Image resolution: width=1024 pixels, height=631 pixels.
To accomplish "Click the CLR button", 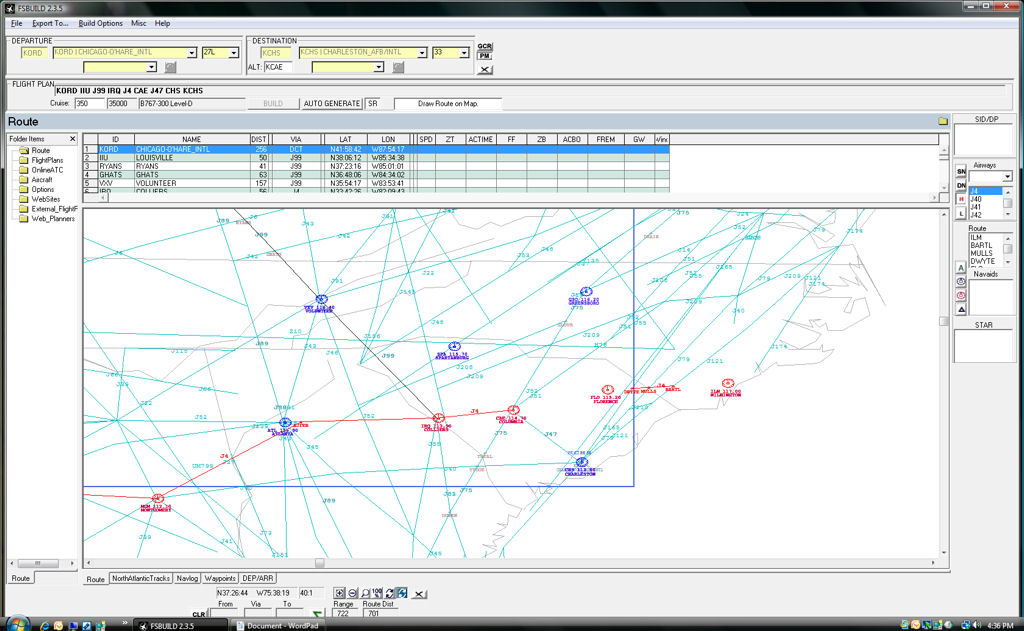I will click(x=199, y=614).
